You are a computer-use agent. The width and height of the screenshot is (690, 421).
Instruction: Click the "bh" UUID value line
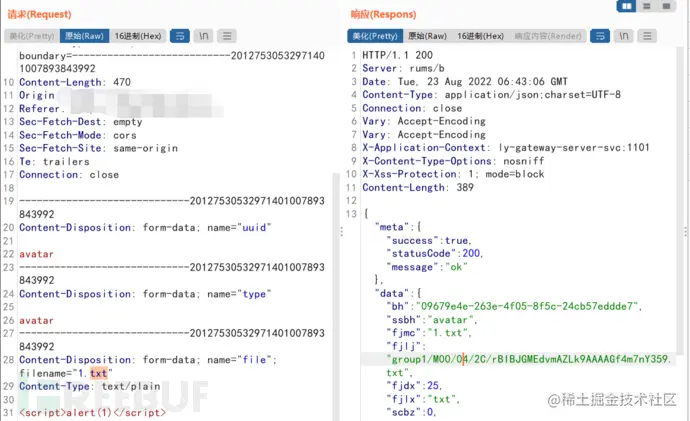514,306
